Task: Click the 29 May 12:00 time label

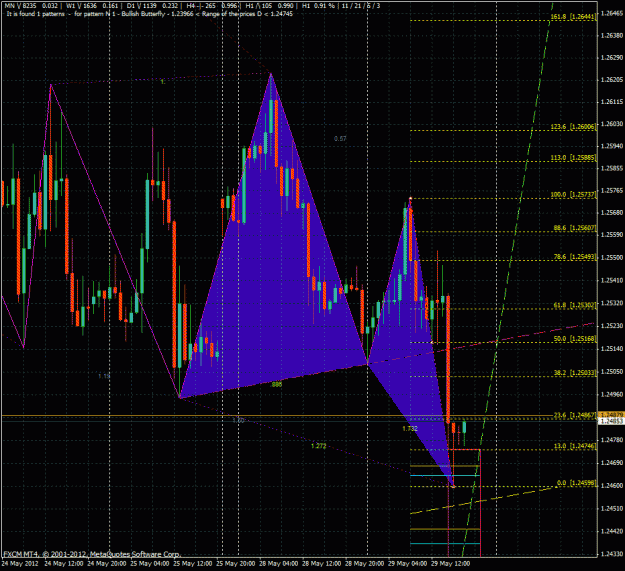Action: click(x=451, y=563)
